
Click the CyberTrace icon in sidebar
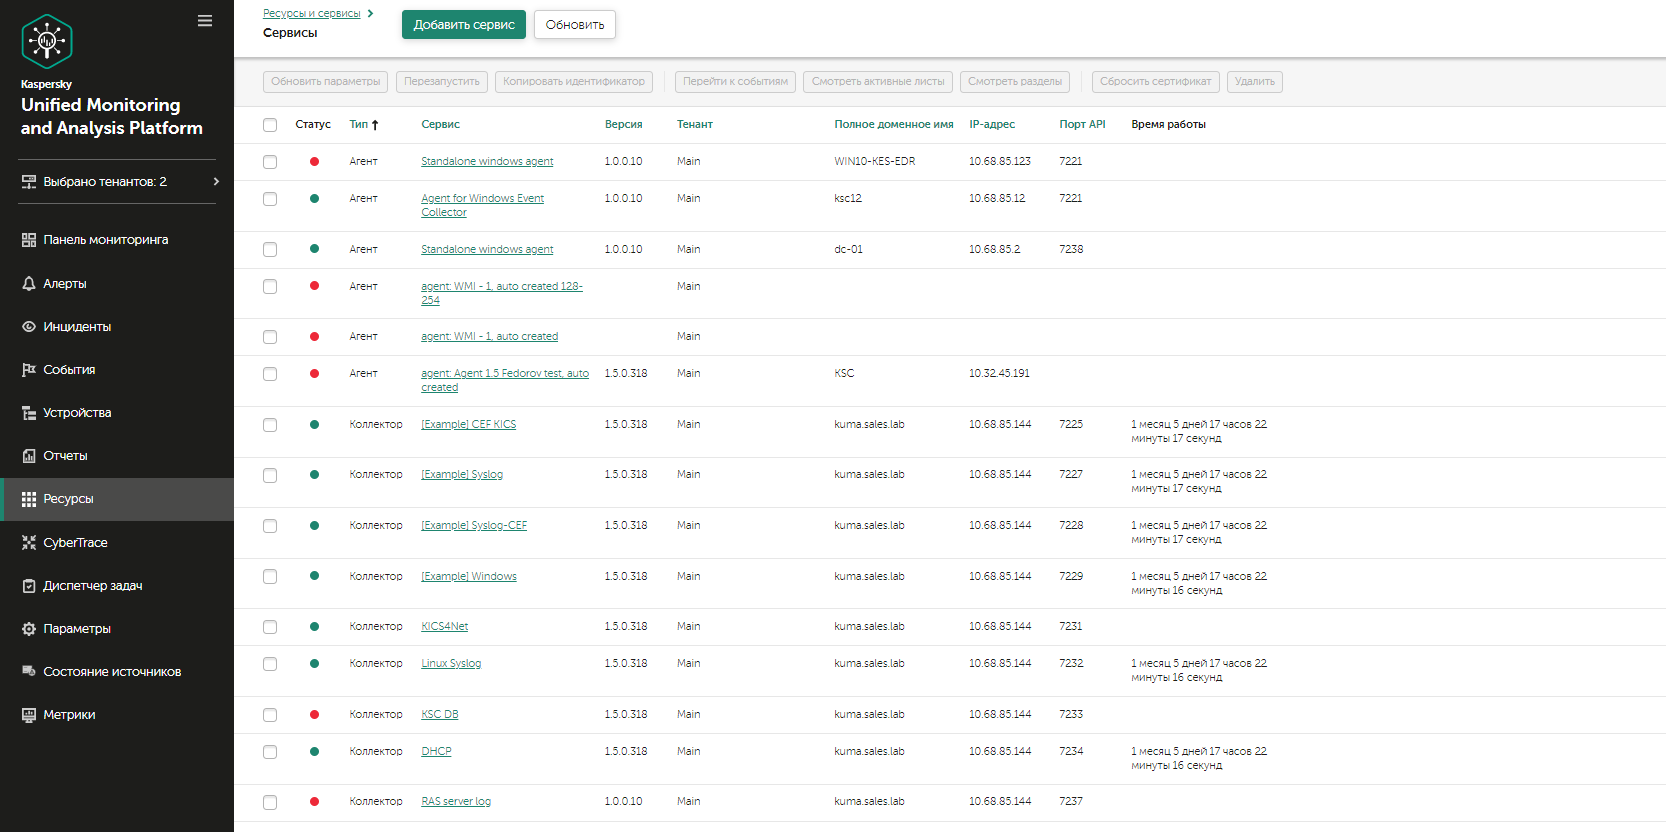[29, 543]
